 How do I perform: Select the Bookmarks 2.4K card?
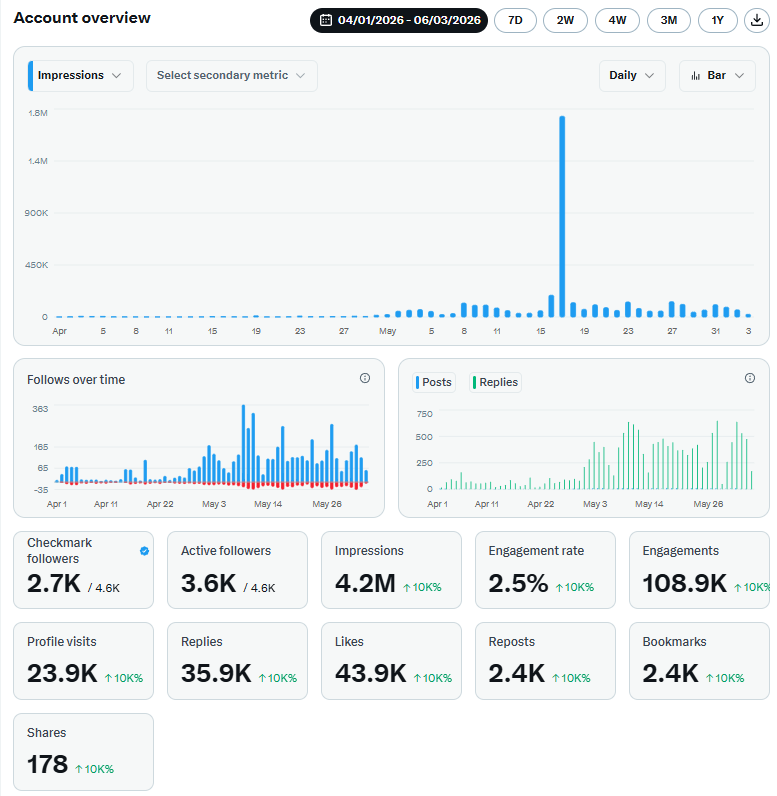pos(699,661)
